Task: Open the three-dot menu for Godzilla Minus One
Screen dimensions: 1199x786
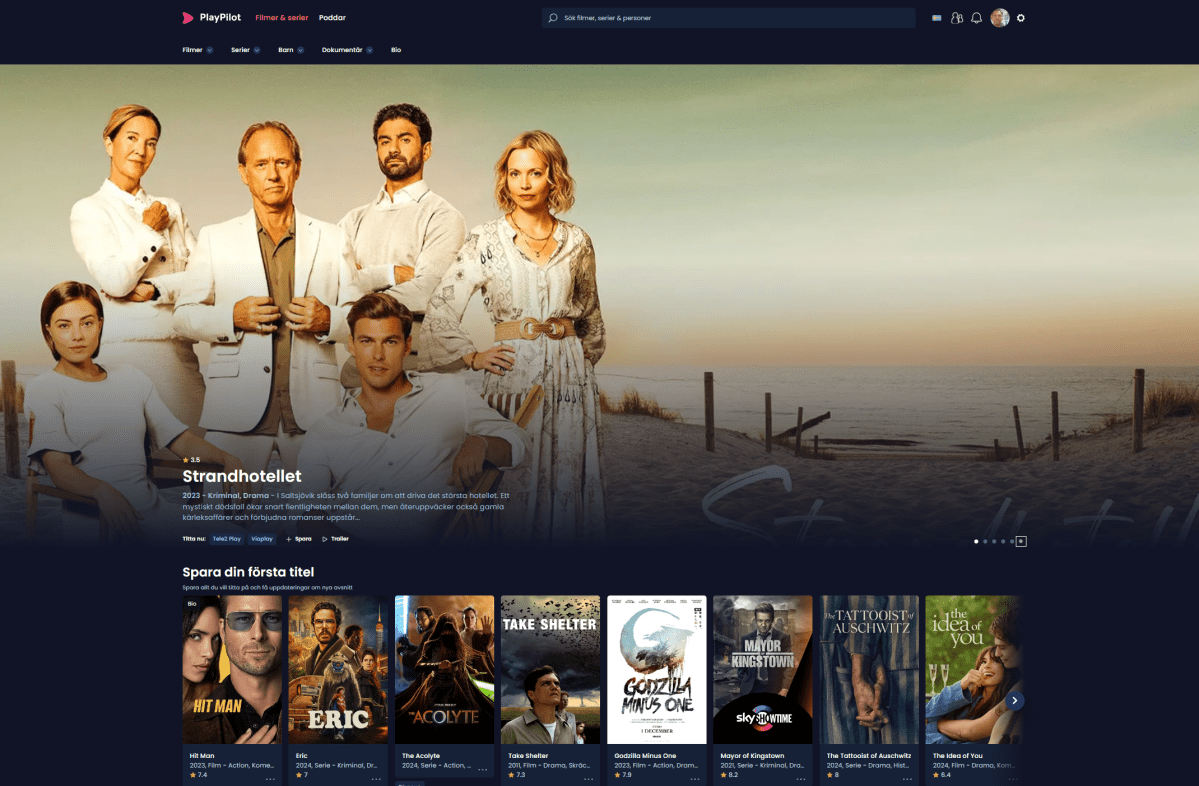Action: [x=694, y=778]
